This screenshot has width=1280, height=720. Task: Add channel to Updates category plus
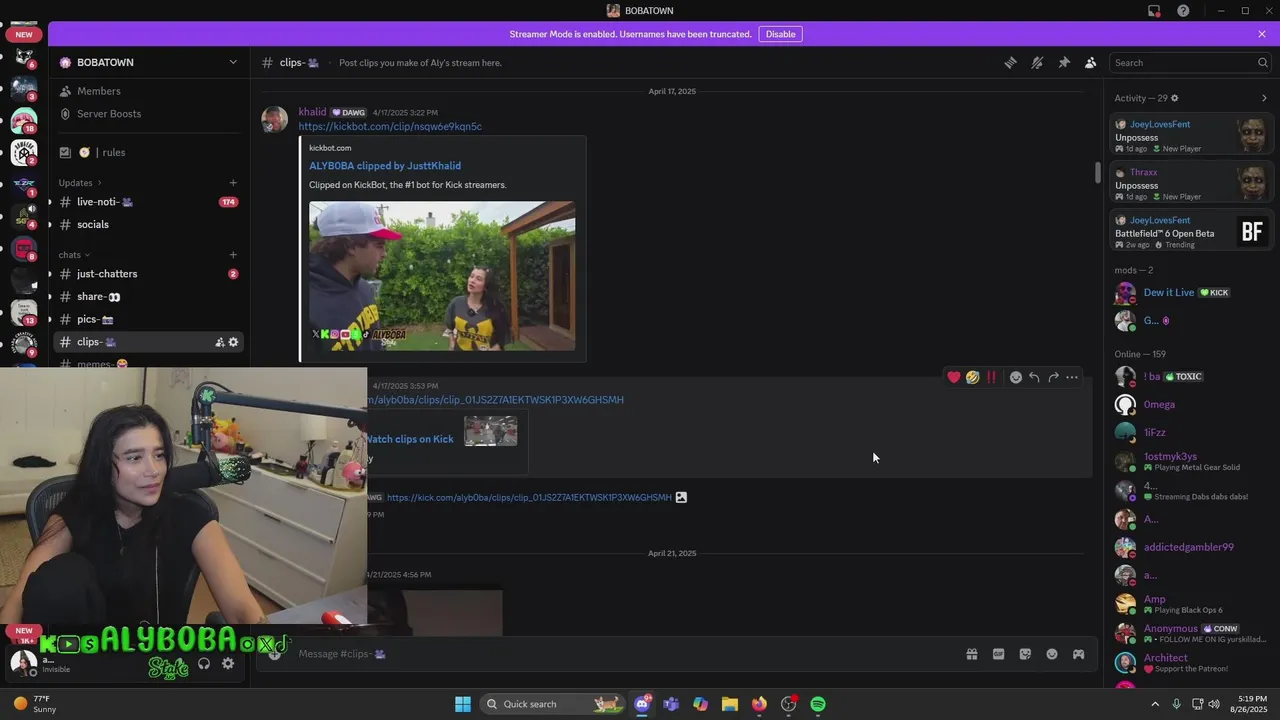[233, 183]
